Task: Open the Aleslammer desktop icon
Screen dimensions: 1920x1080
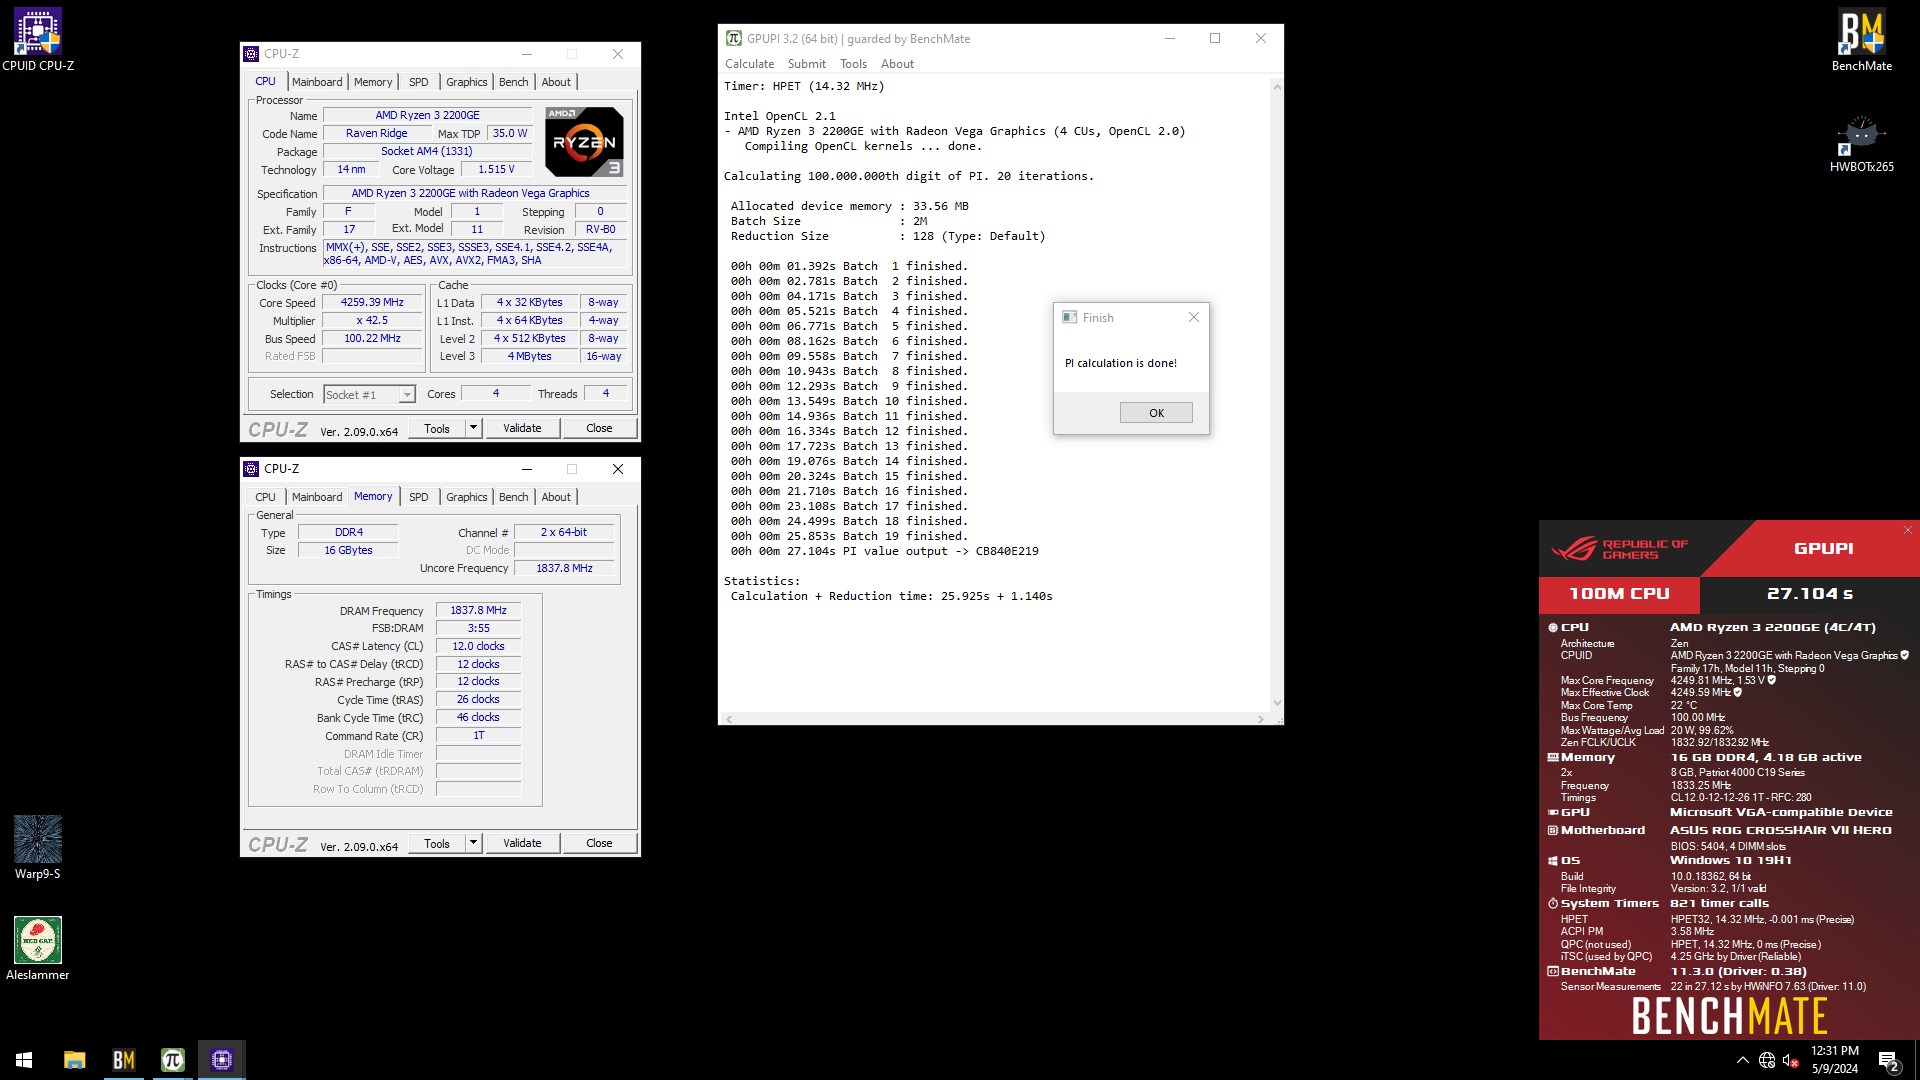Action: [x=38, y=948]
